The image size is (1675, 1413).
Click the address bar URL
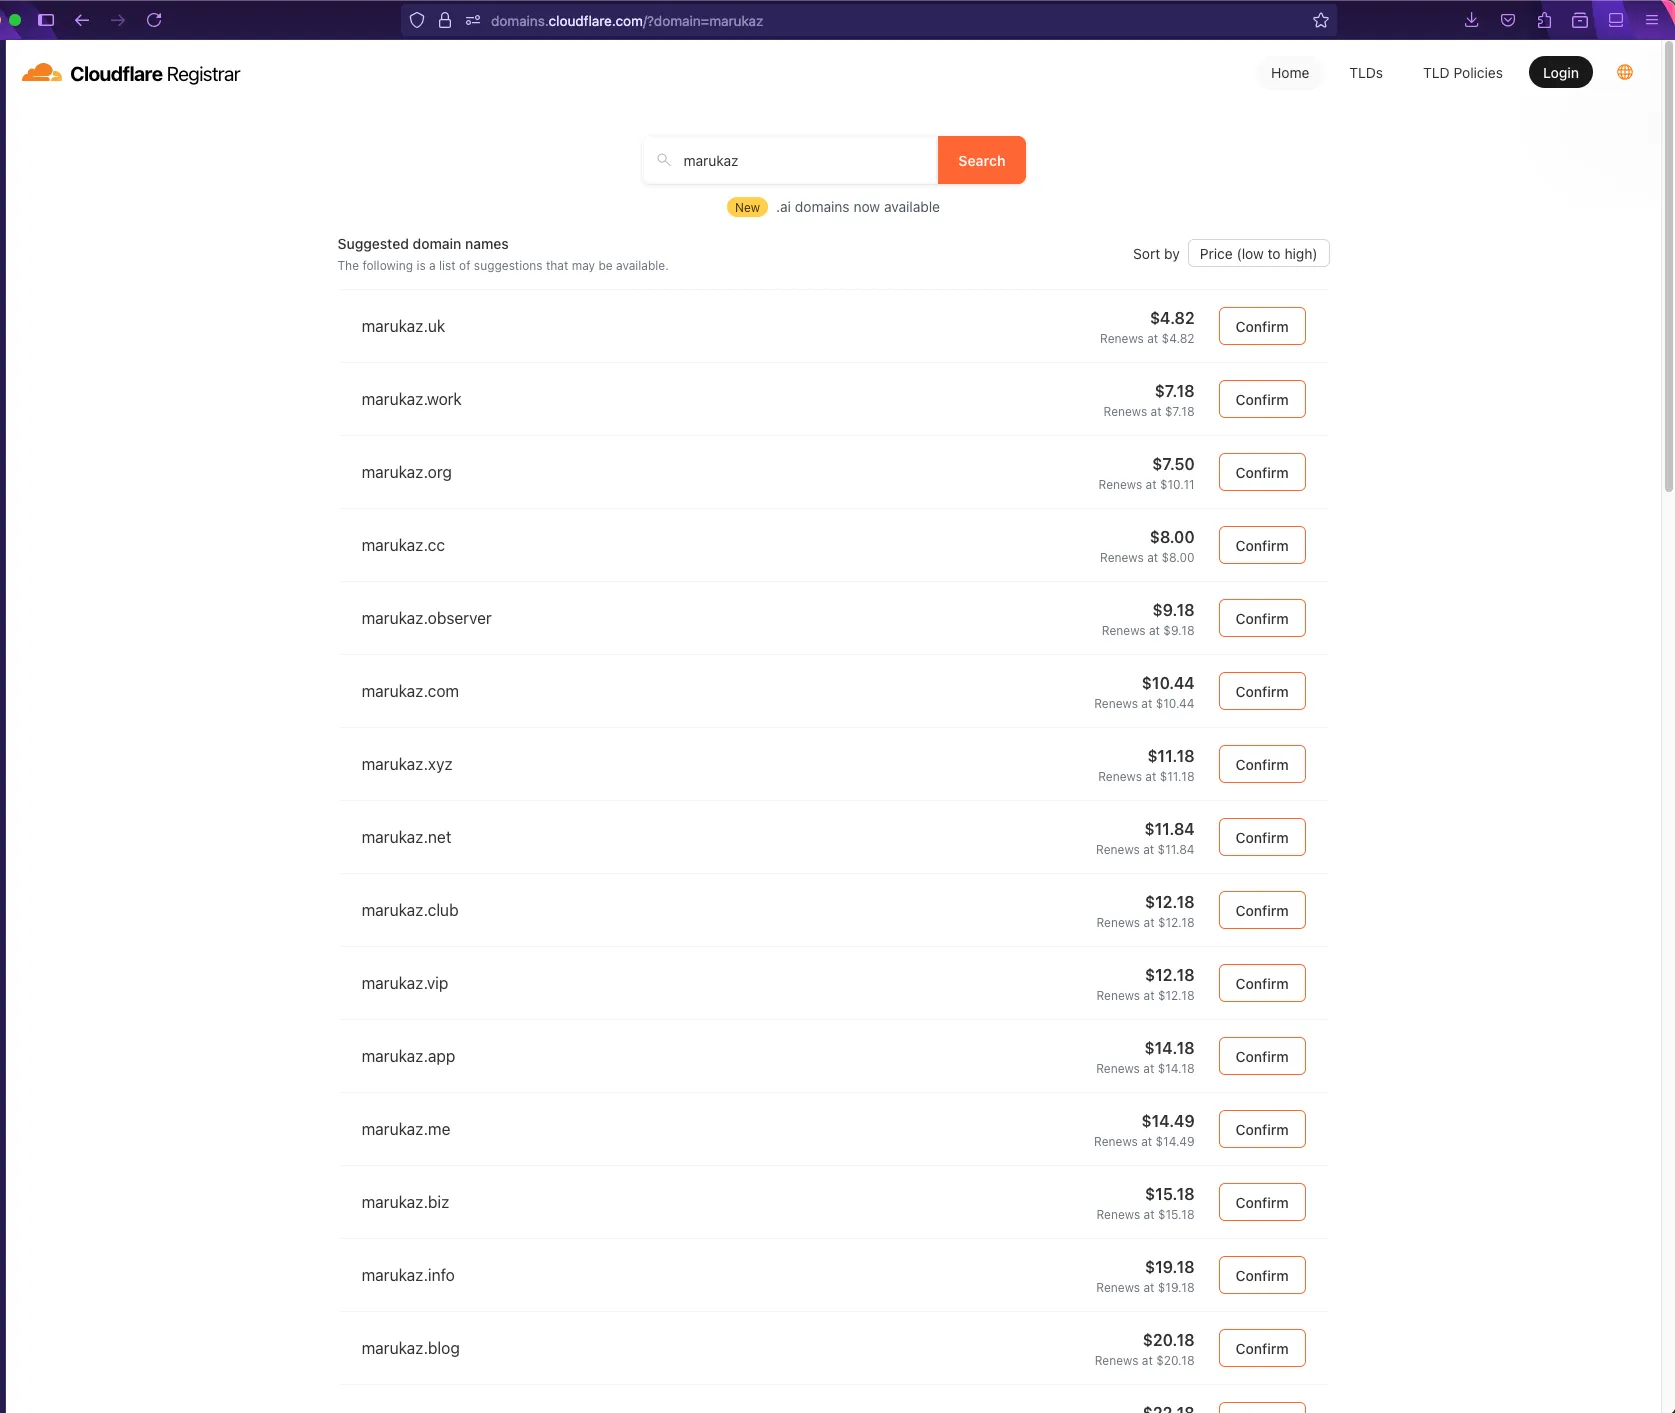click(x=627, y=21)
